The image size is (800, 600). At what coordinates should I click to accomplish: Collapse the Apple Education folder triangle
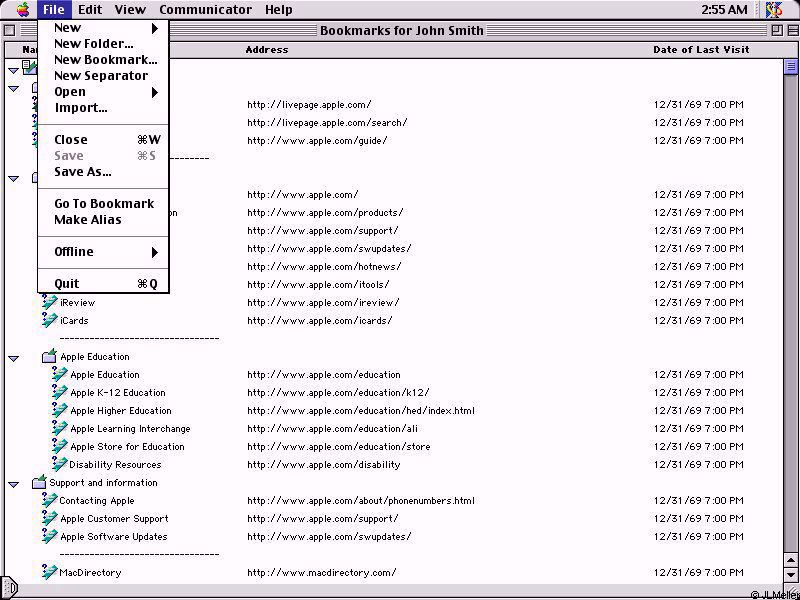14,359
